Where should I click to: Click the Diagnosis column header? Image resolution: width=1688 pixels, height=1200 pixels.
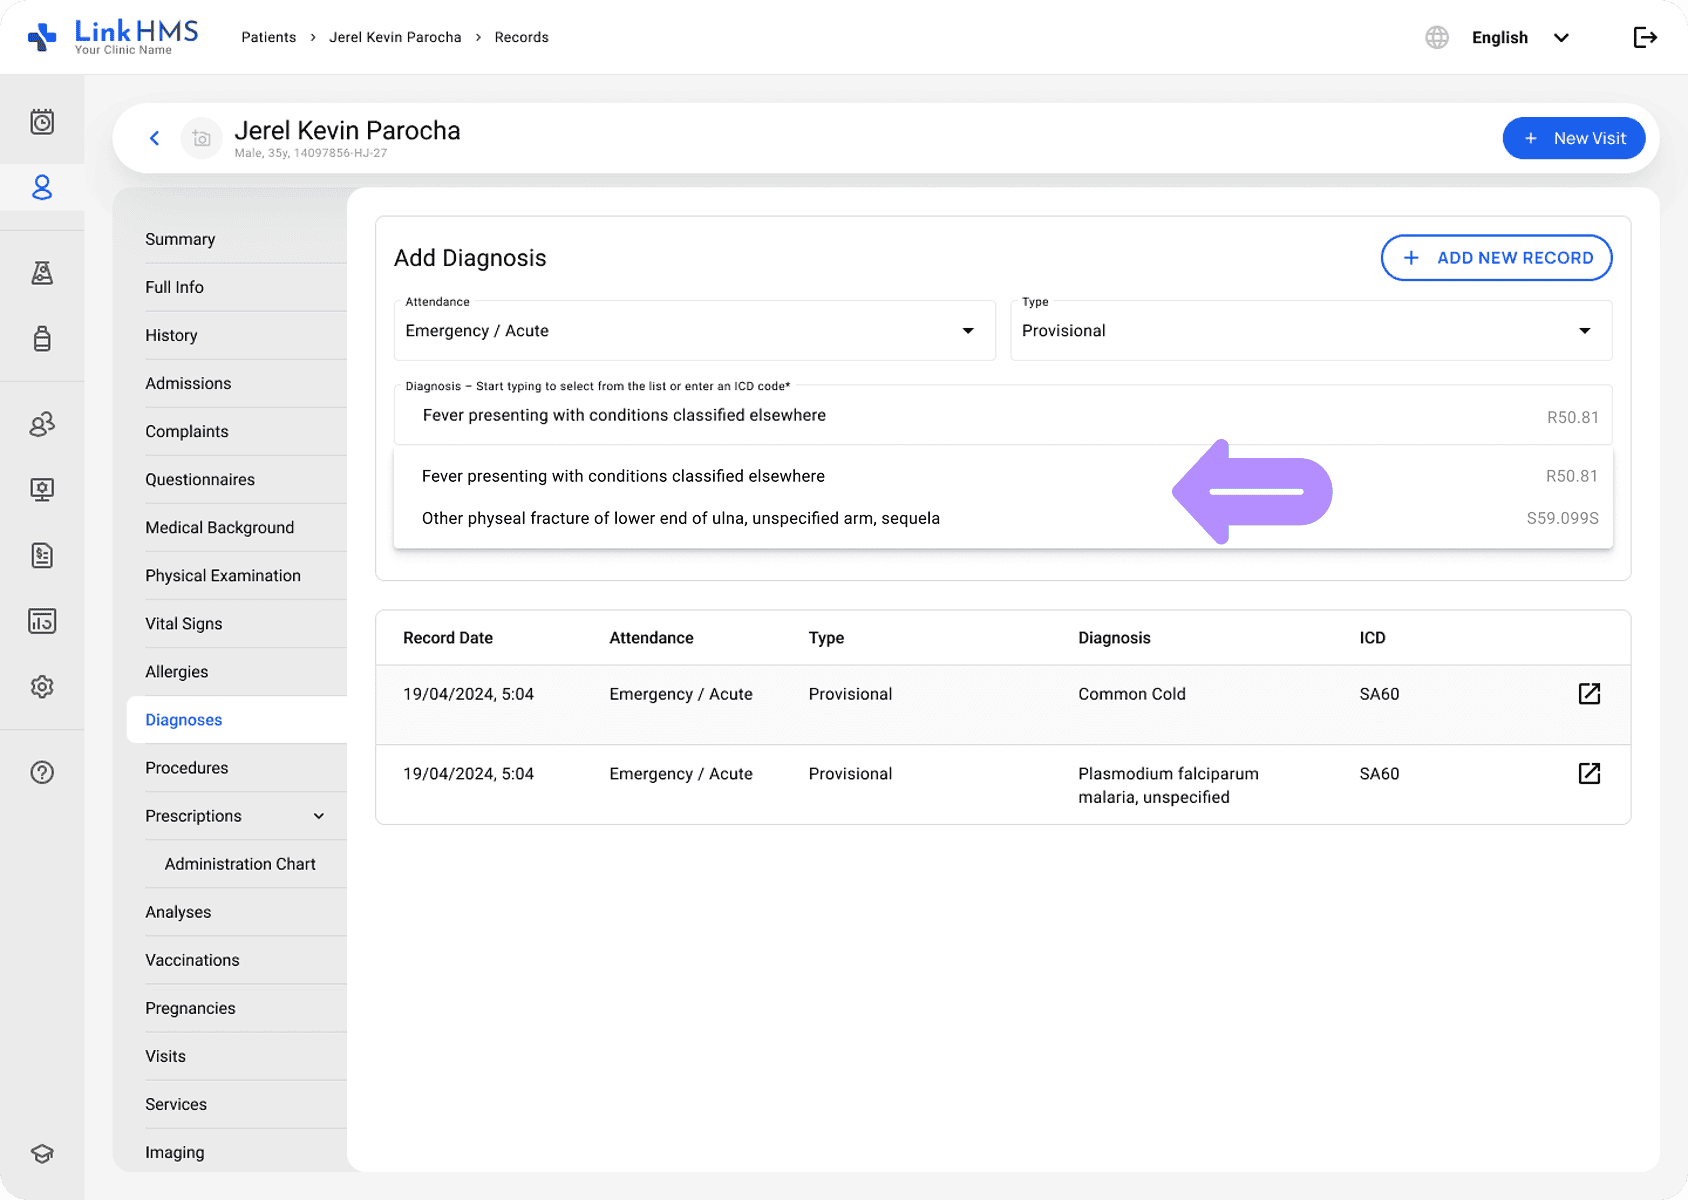[1114, 638]
